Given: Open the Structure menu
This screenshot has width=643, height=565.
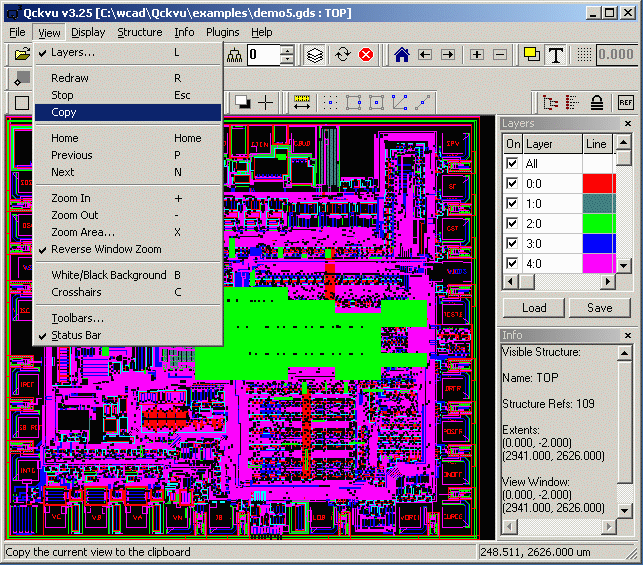Looking at the screenshot, I should point(140,32).
